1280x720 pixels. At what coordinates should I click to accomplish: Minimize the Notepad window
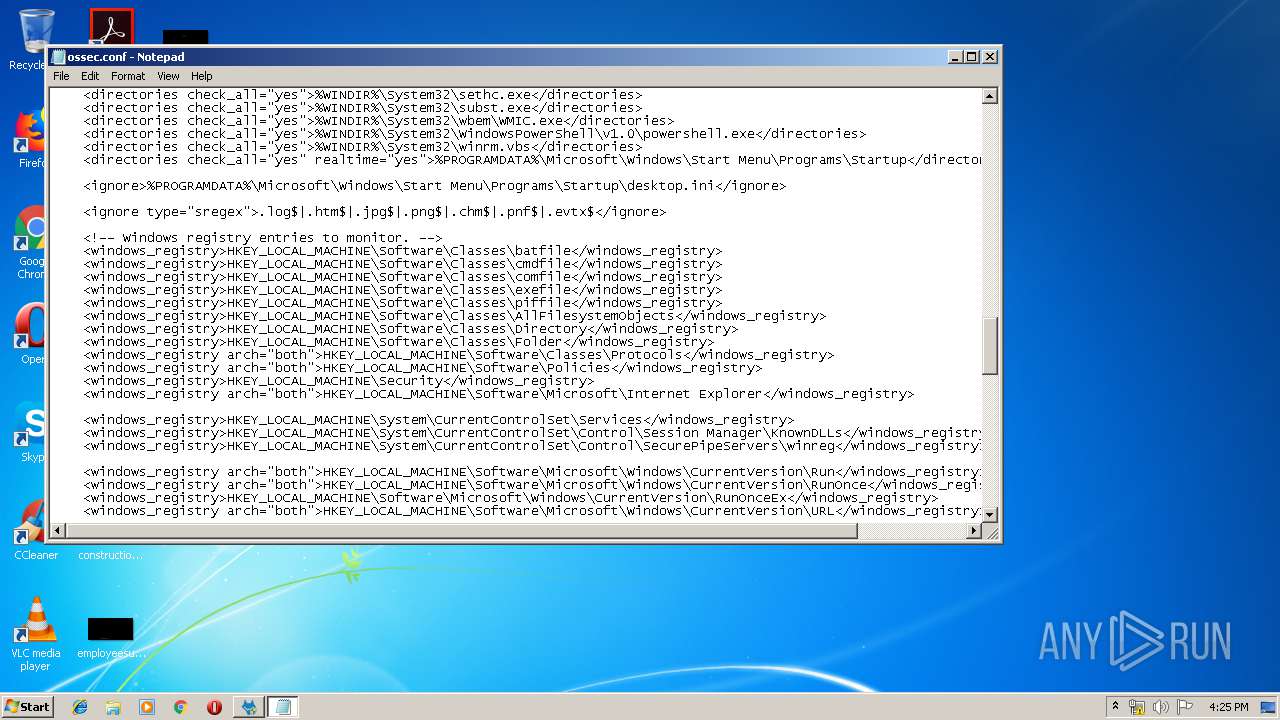(x=955, y=57)
